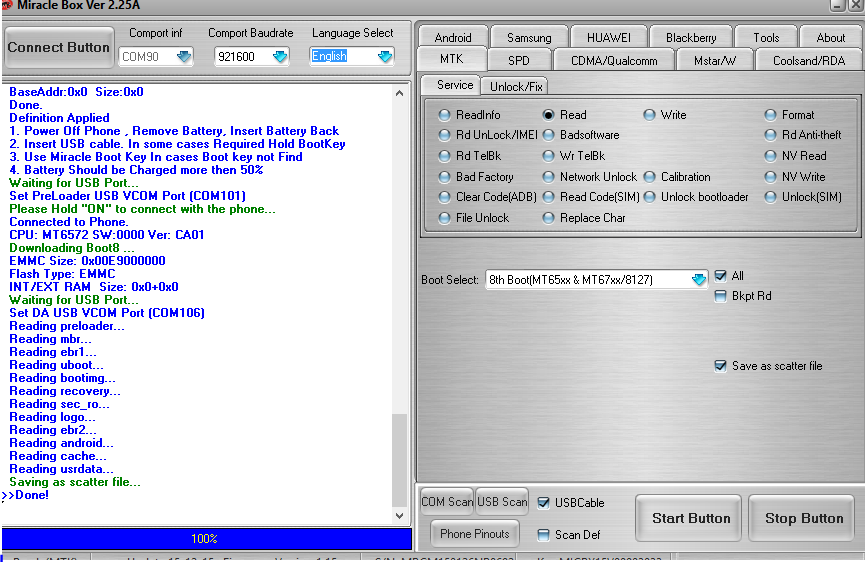This screenshot has height=562, width=865.
Task: Select the NV Write option
Action: [795, 176]
